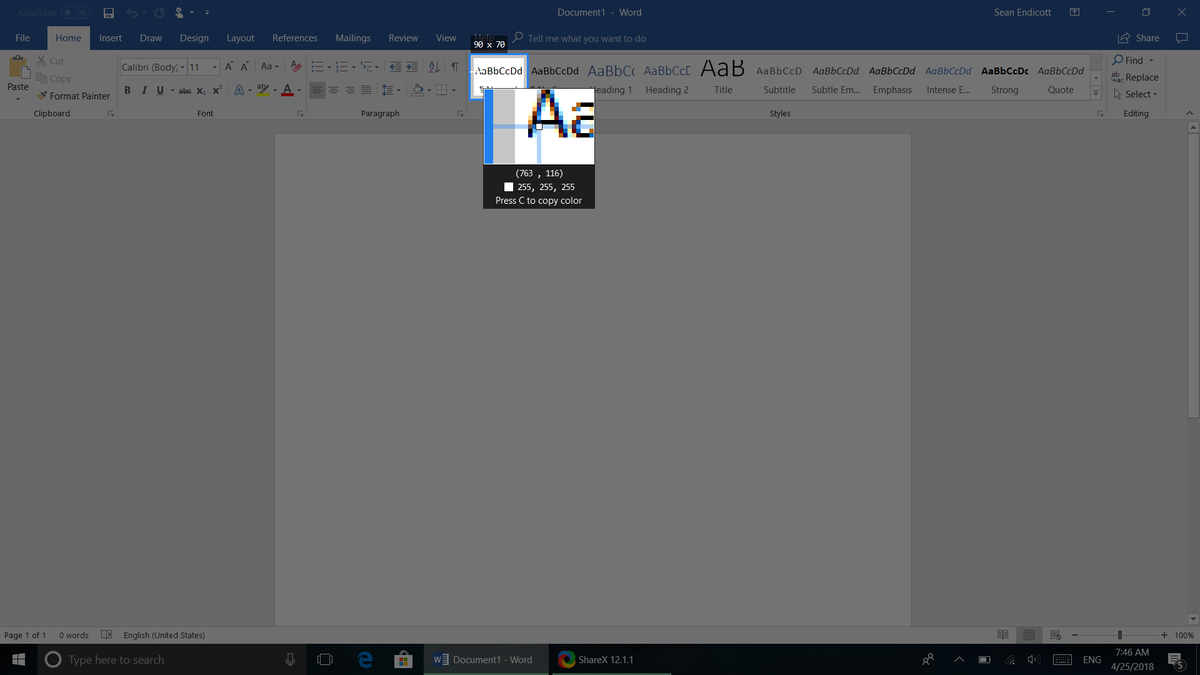Image resolution: width=1200 pixels, height=675 pixels.
Task: Open the font size dropdown
Action: [x=214, y=66]
